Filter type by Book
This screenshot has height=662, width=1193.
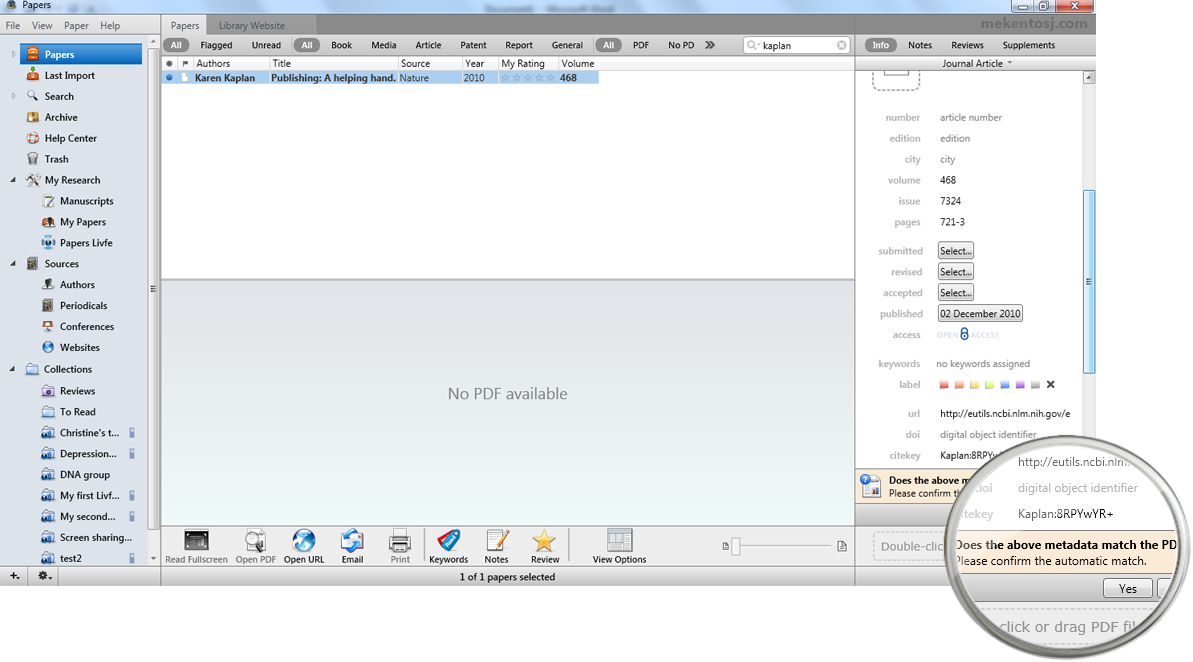[x=342, y=45]
